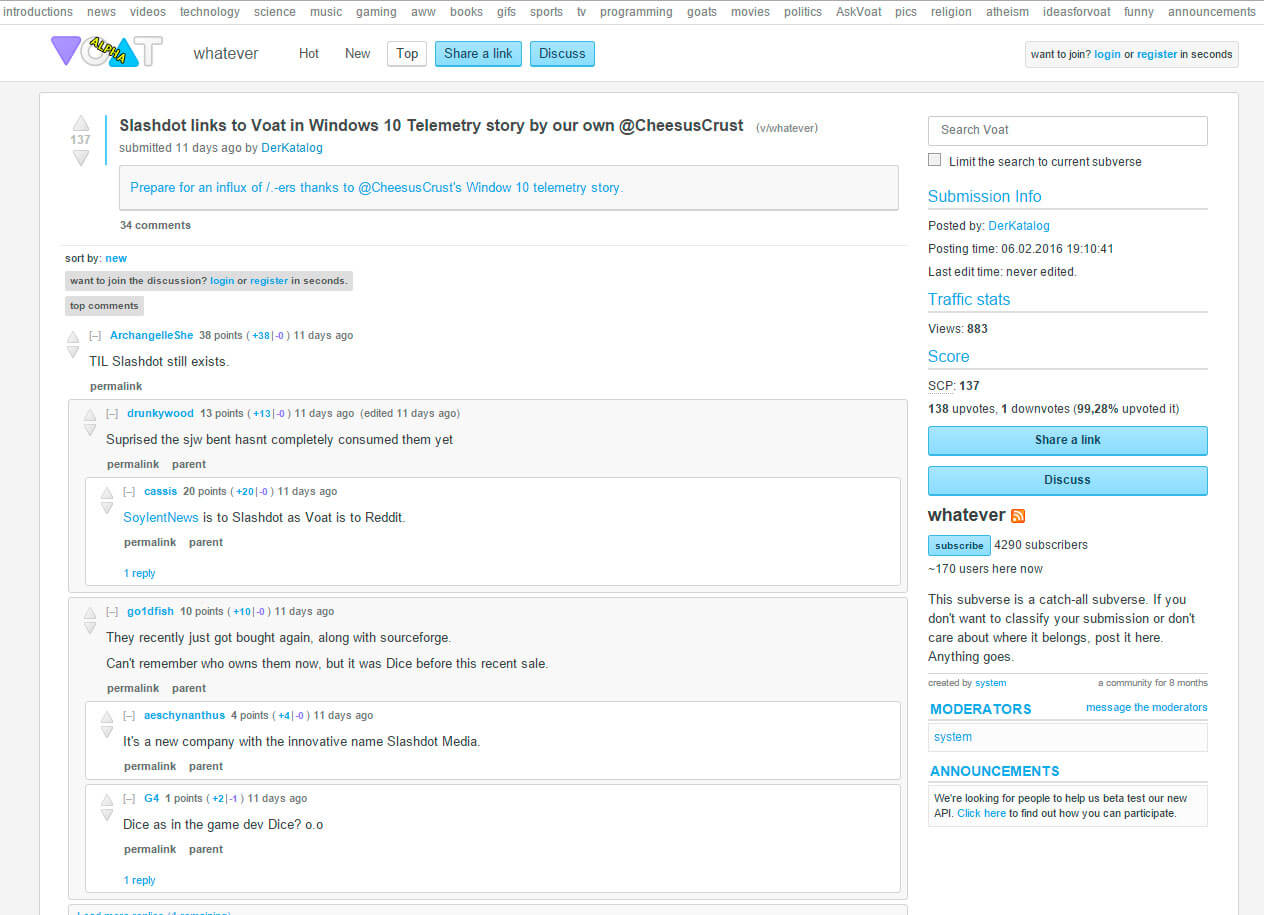Viewport: 1264px width, 915px height.
Task: Open the announcements subverse in top bar
Action: point(1212,12)
